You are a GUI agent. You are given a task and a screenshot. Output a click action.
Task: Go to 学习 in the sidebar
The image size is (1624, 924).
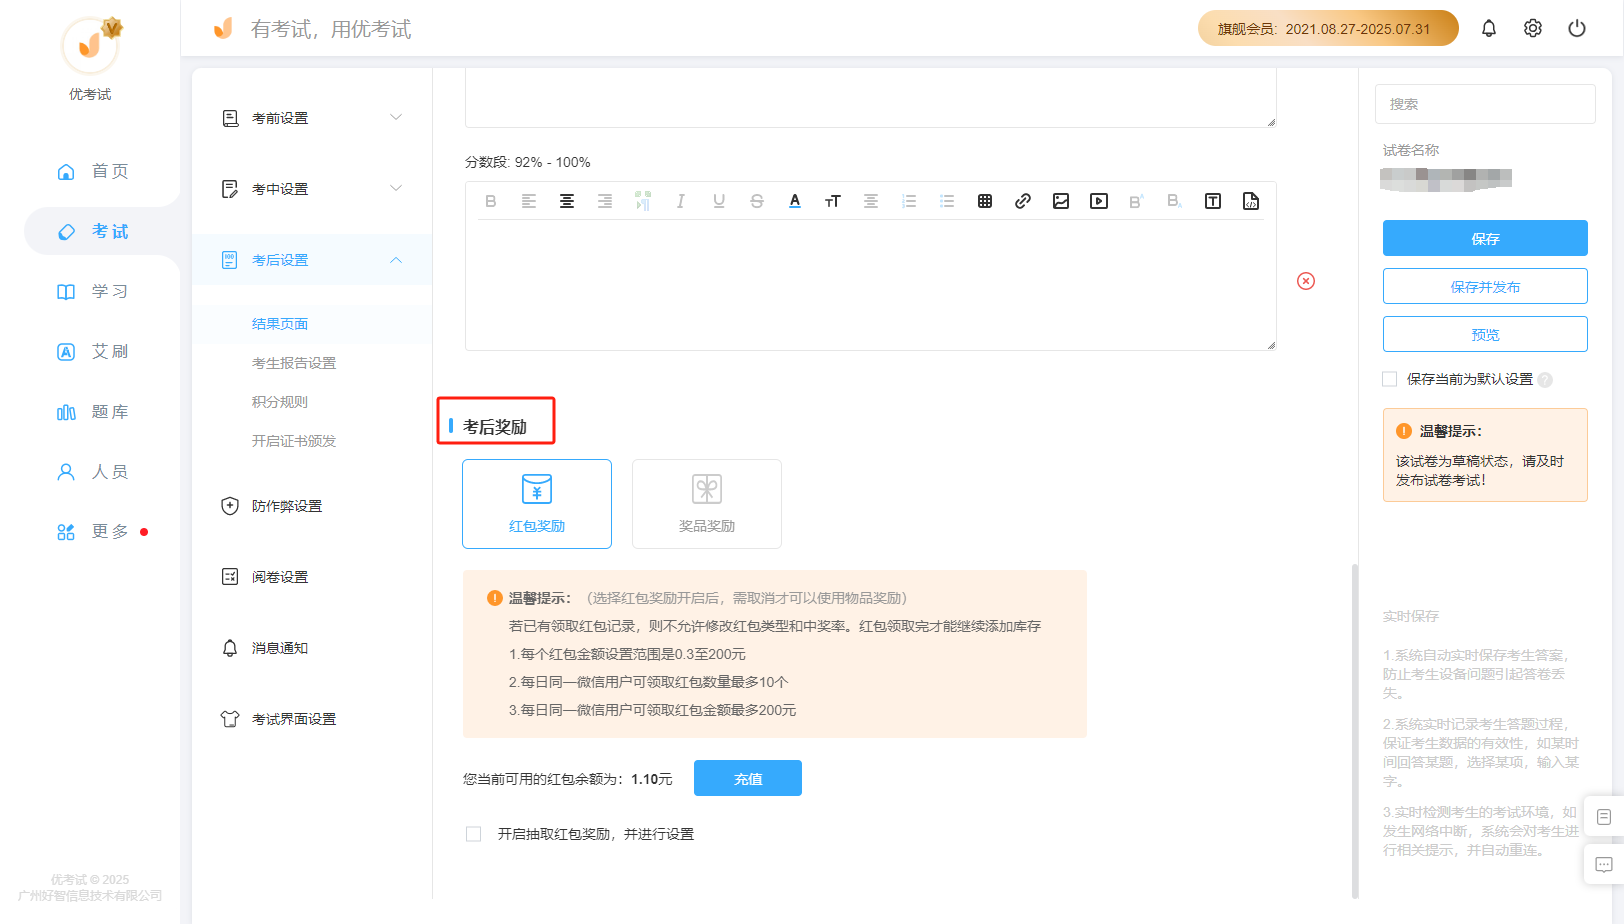pyautogui.click(x=92, y=291)
